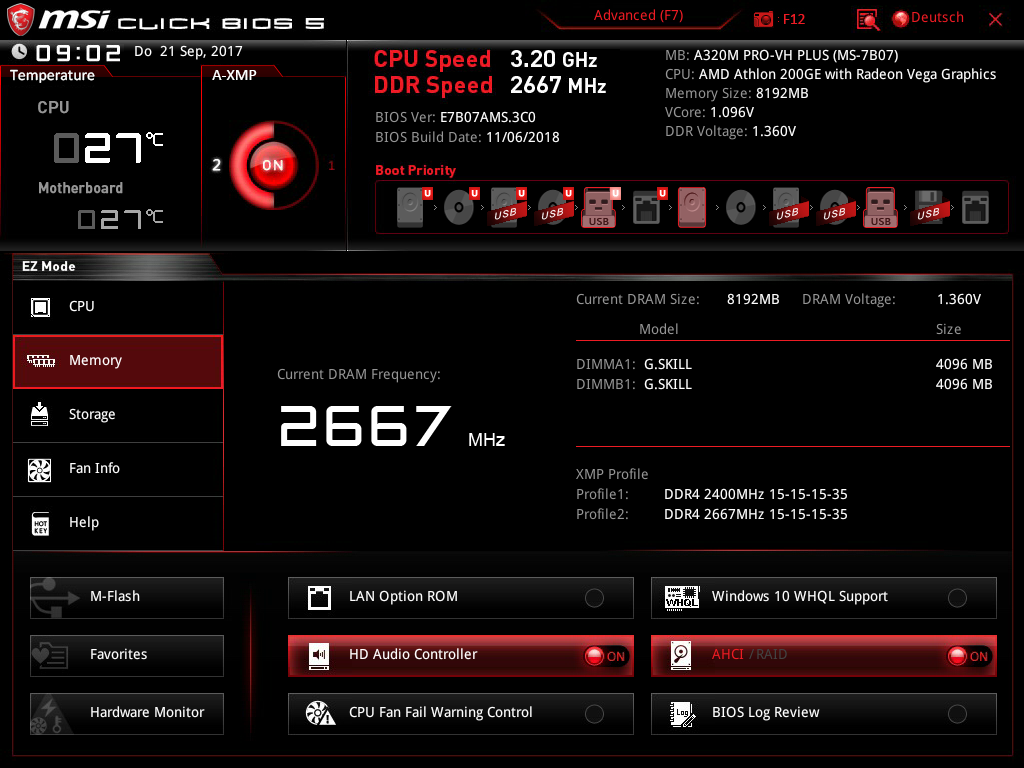Select the UEFI USB hard disk boot icon
This screenshot has height=768, width=1024.
coord(507,208)
